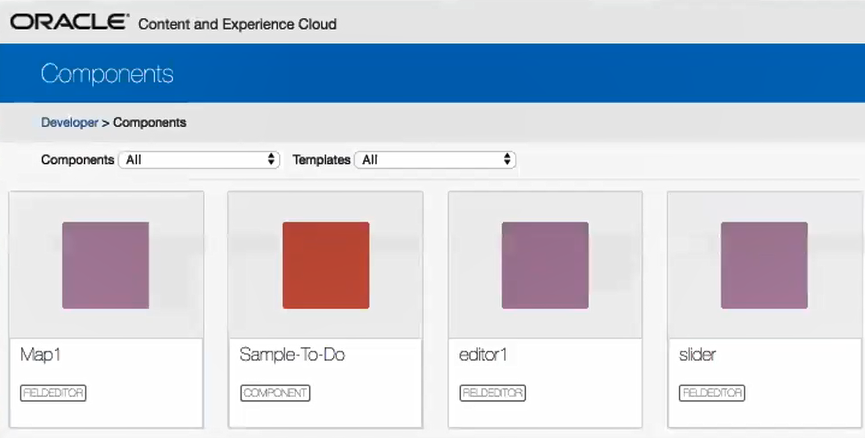This screenshot has height=438, width=865.
Task: Click the Components filter label
Action: pos(77,160)
